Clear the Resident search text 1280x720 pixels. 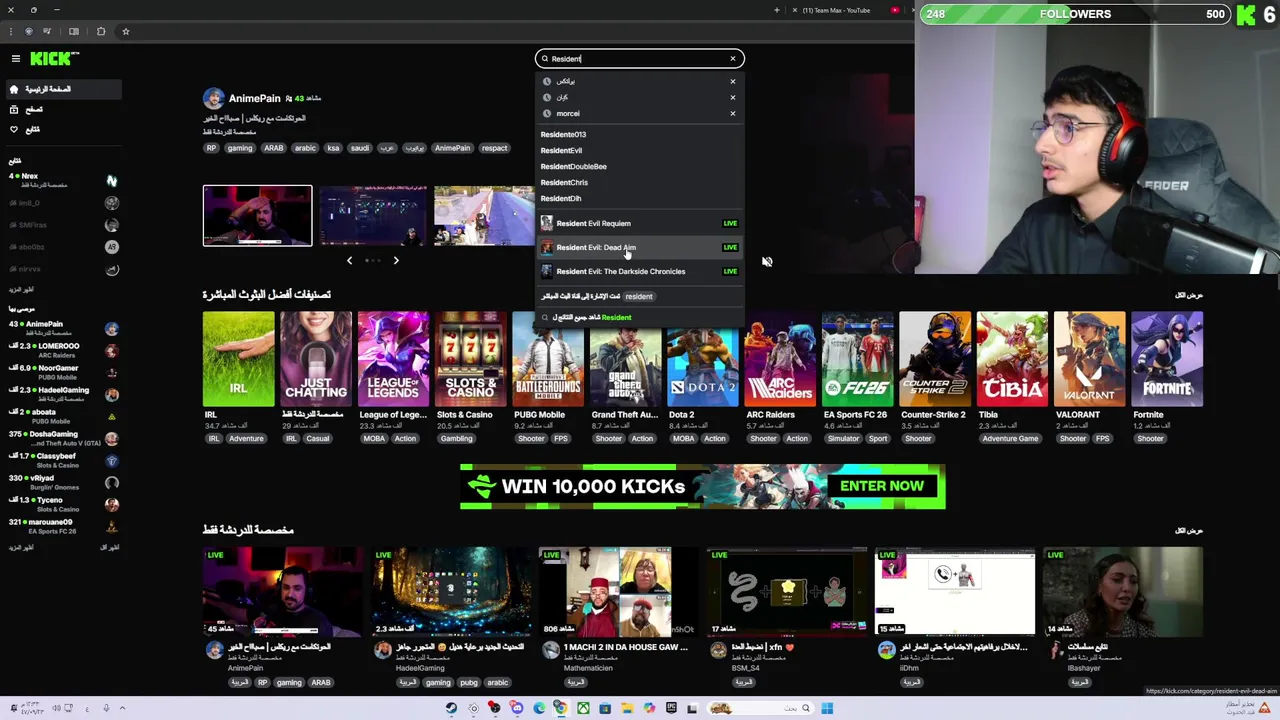tap(733, 59)
